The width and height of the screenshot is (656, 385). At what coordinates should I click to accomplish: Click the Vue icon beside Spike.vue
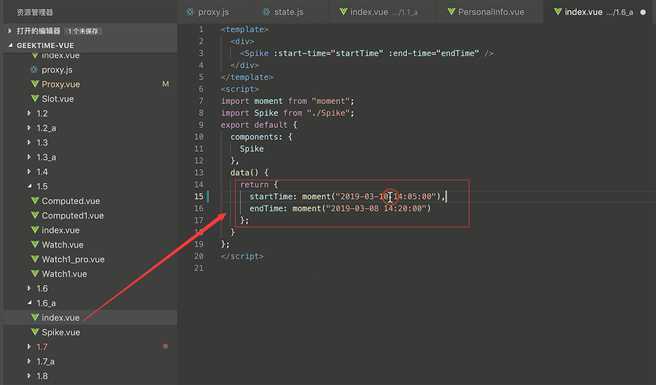(35, 332)
